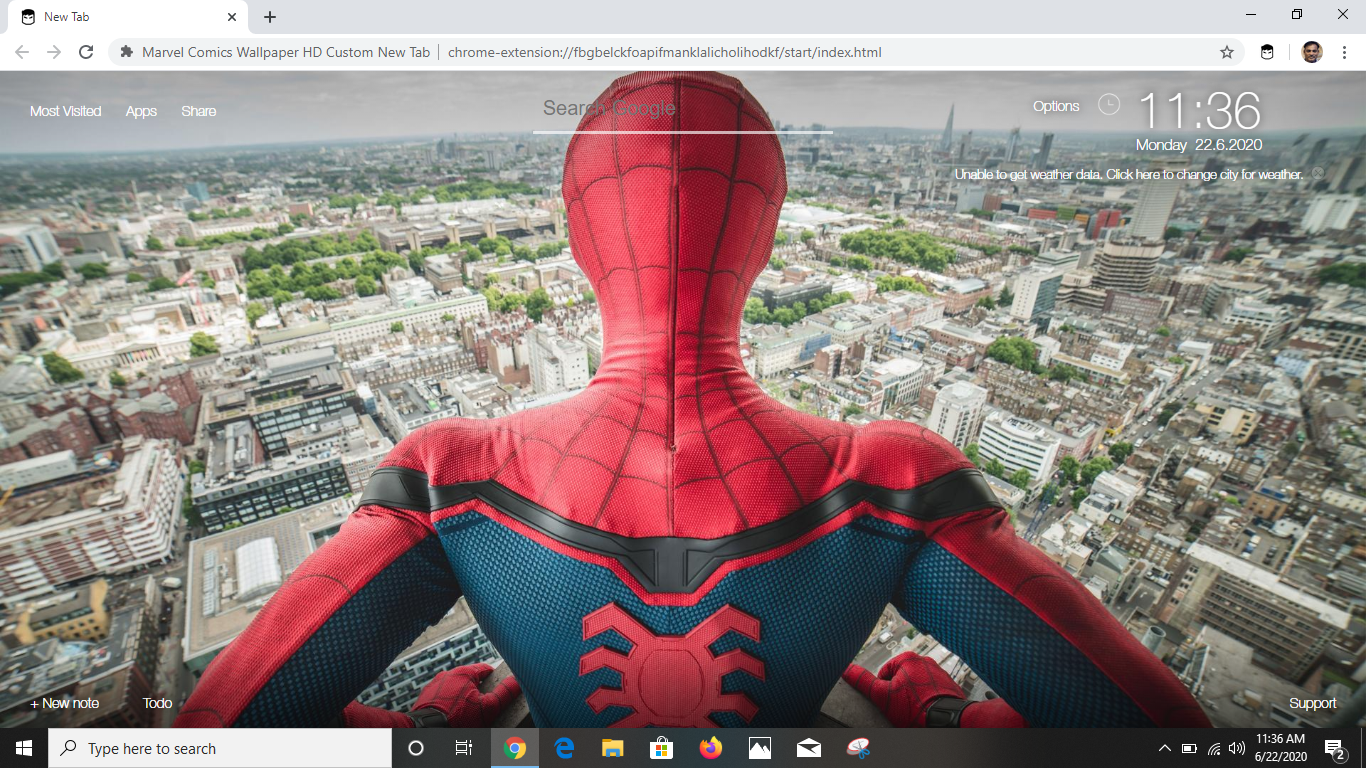
Task: Change city for weather via the message link
Action: tap(1129, 174)
